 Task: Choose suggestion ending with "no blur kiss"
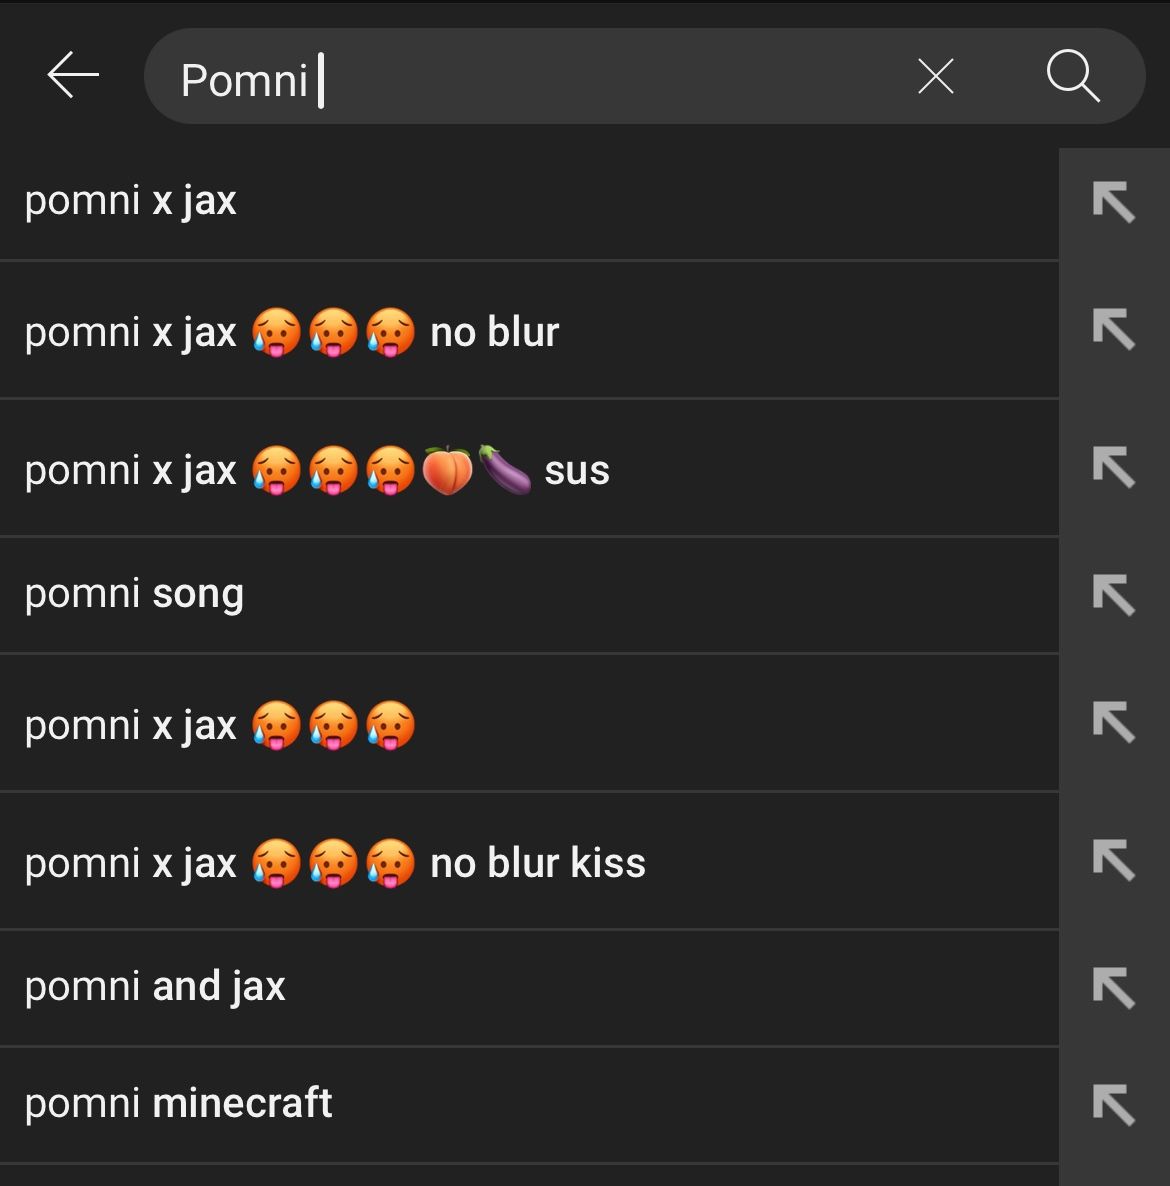(x=335, y=863)
